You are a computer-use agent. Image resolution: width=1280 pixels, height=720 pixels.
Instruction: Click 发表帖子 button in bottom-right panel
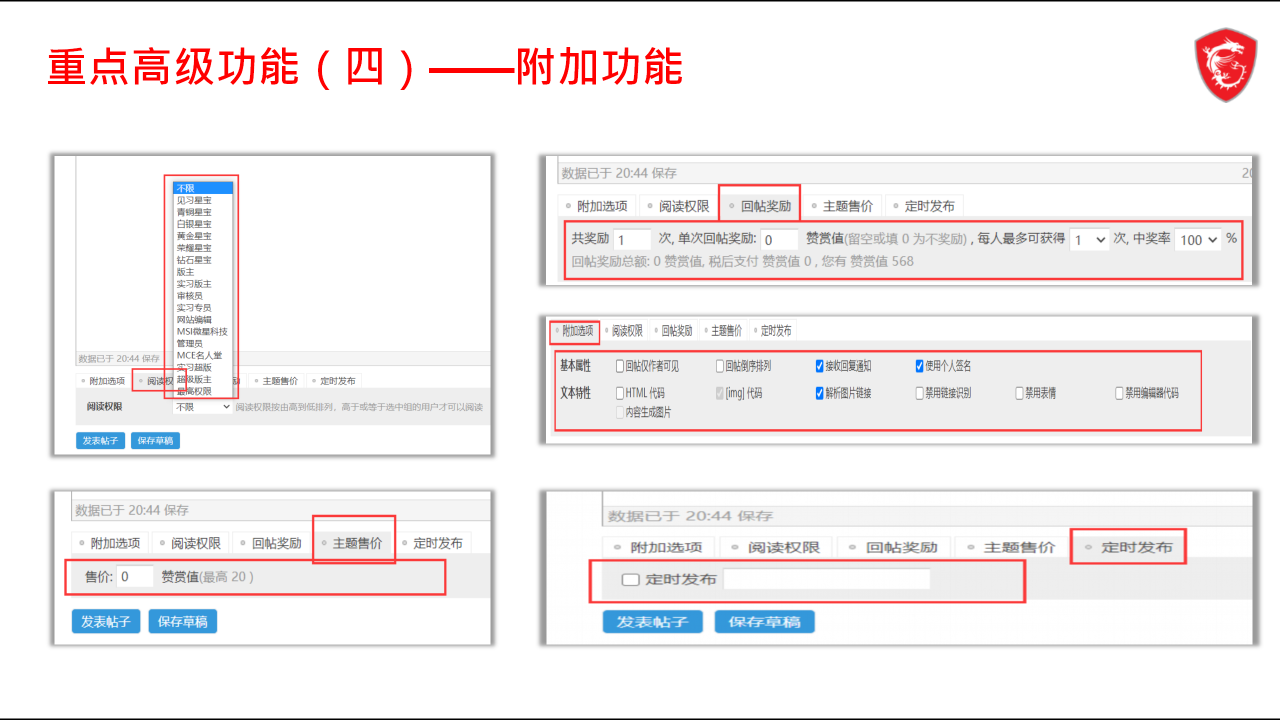653,622
